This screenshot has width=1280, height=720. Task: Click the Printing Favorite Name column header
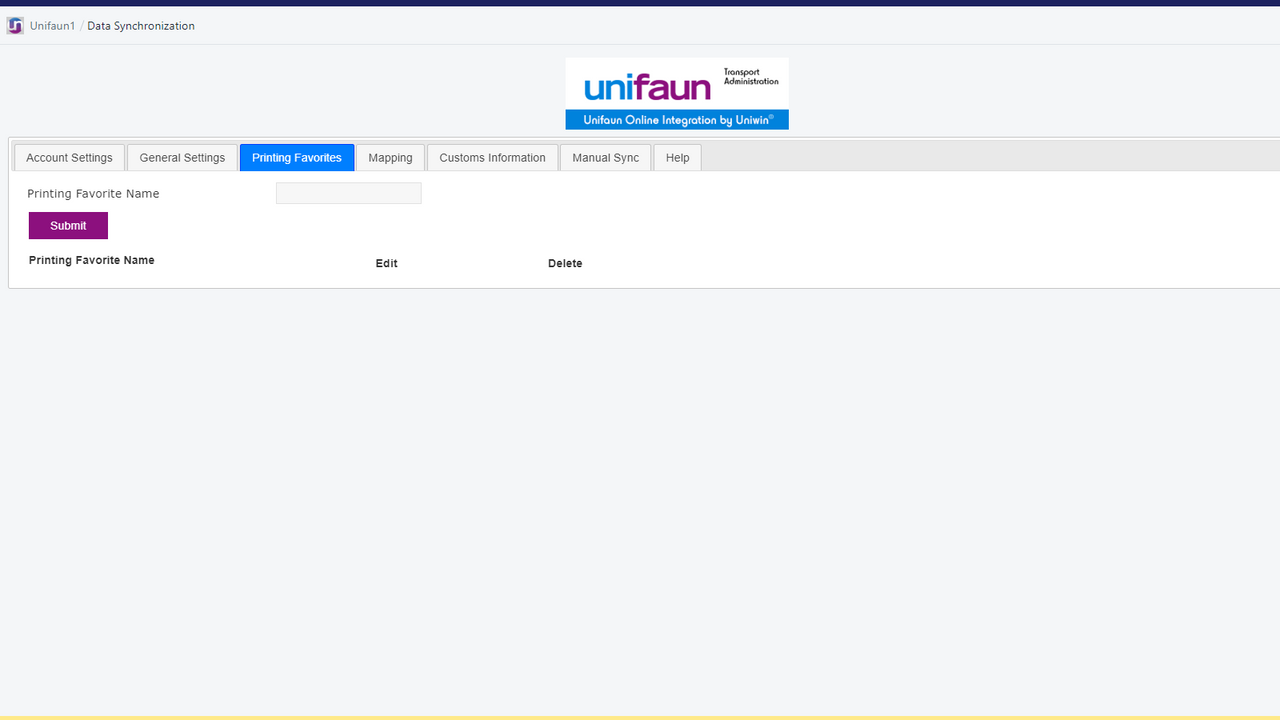pyautogui.click(x=92, y=260)
